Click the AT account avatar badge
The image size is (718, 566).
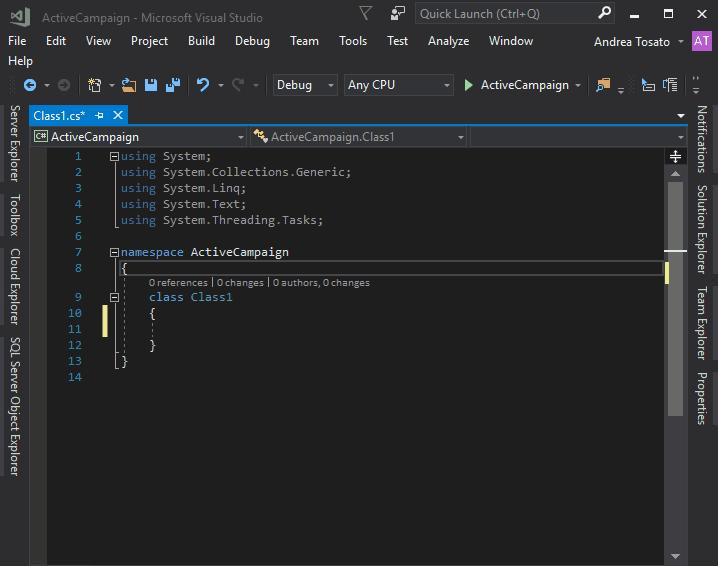click(702, 42)
